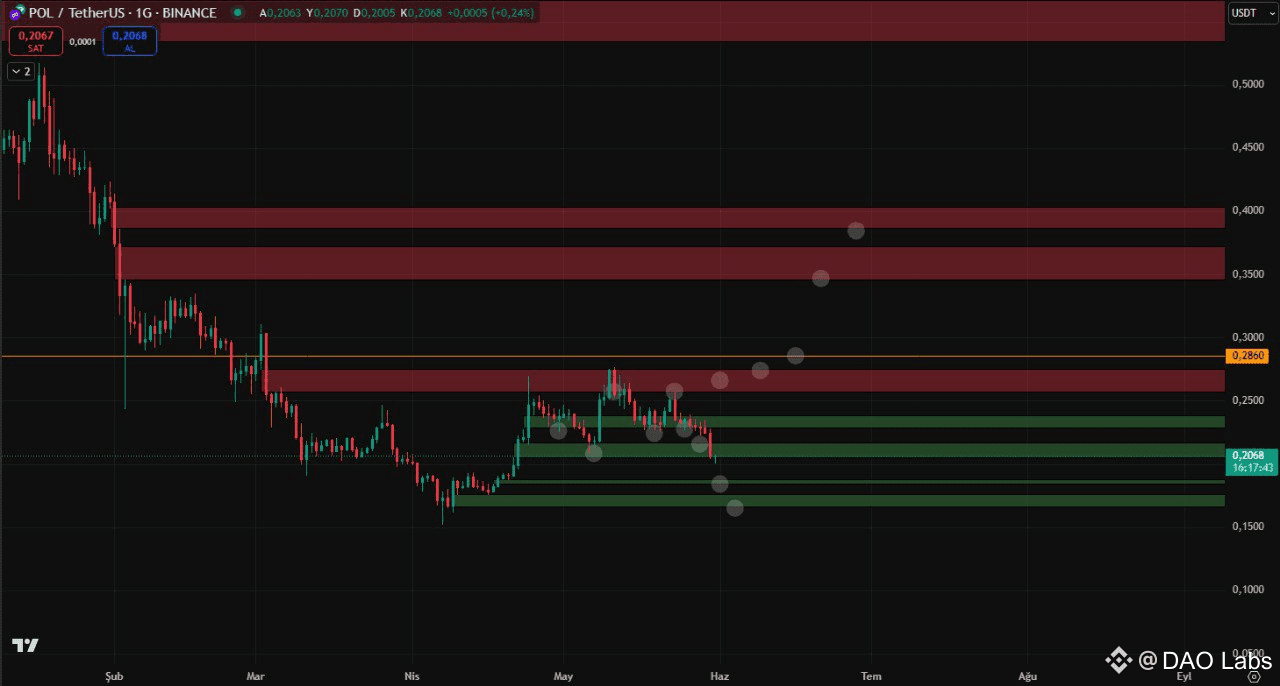Click the May label on time axis
Image resolution: width=1280 pixels, height=686 pixels.
[x=563, y=676]
